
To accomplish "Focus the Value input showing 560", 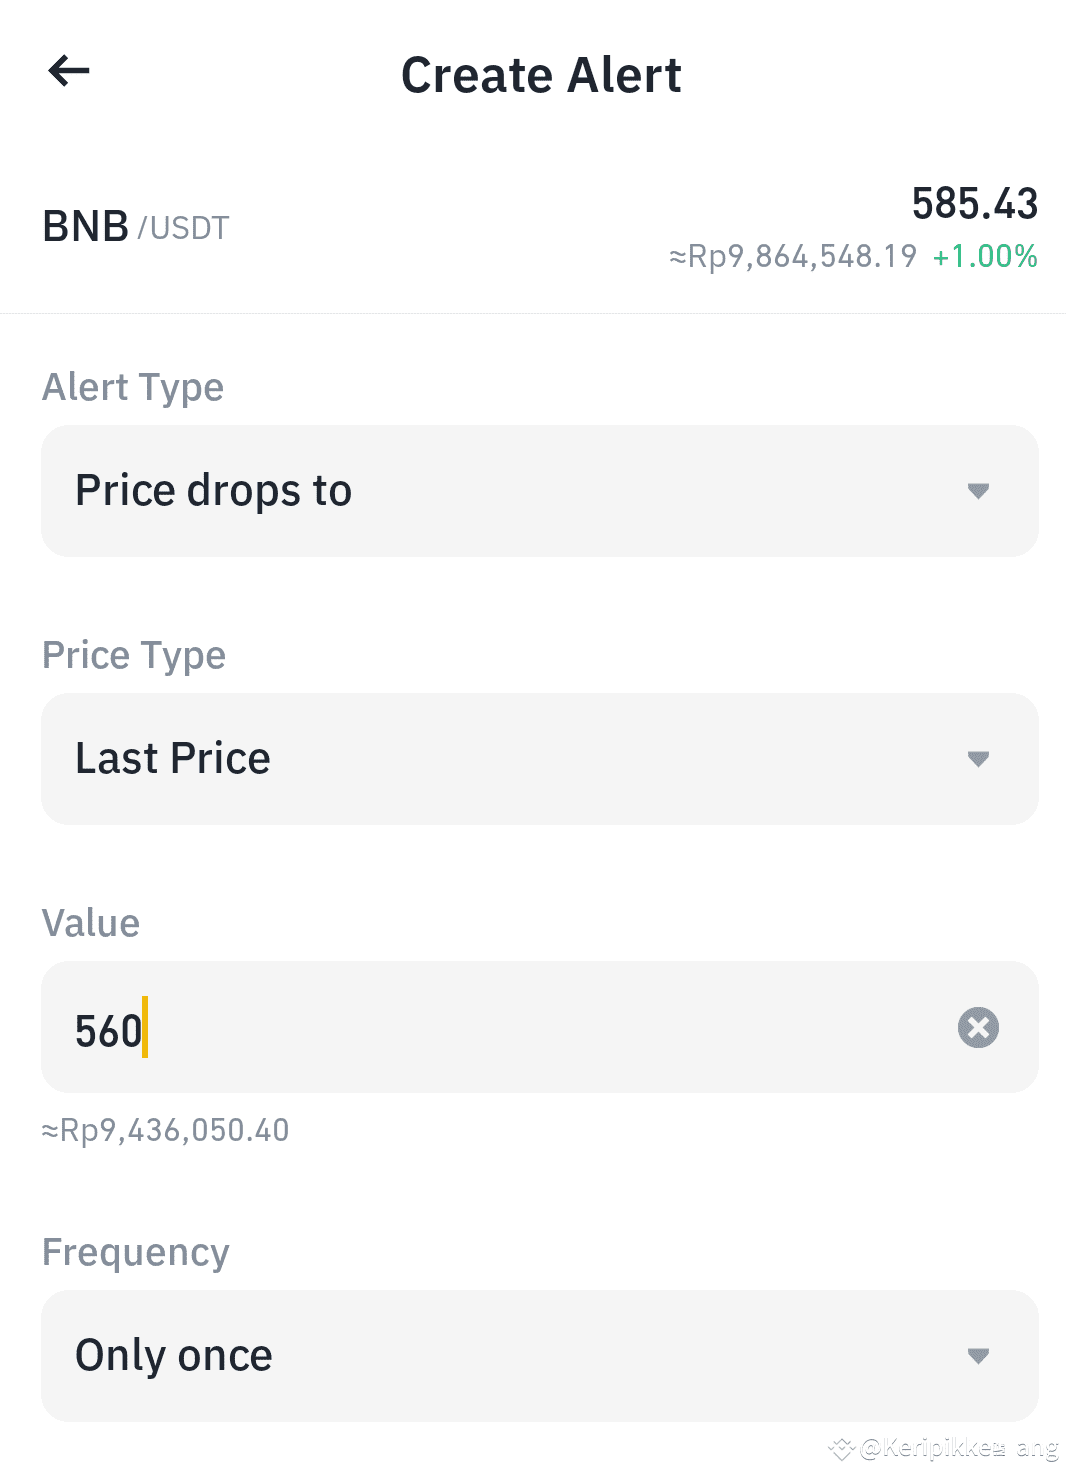I will pos(540,1027).
